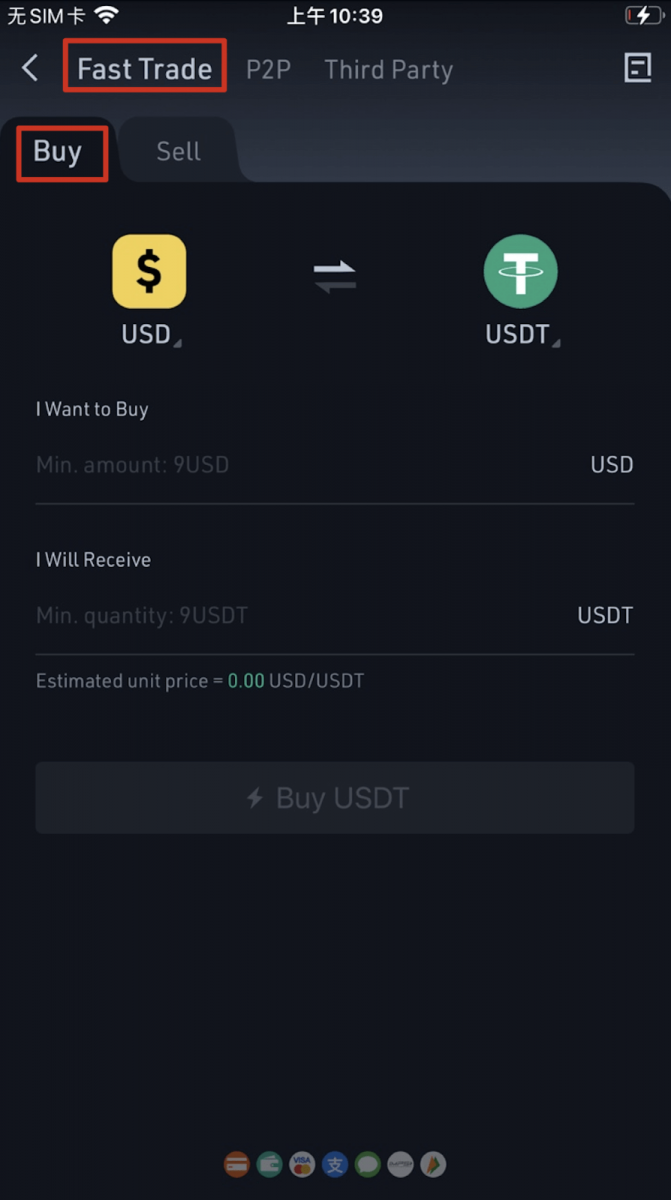Select the Alipay payment icon
Image resolution: width=671 pixels, height=1200 pixels.
[x=334, y=1164]
